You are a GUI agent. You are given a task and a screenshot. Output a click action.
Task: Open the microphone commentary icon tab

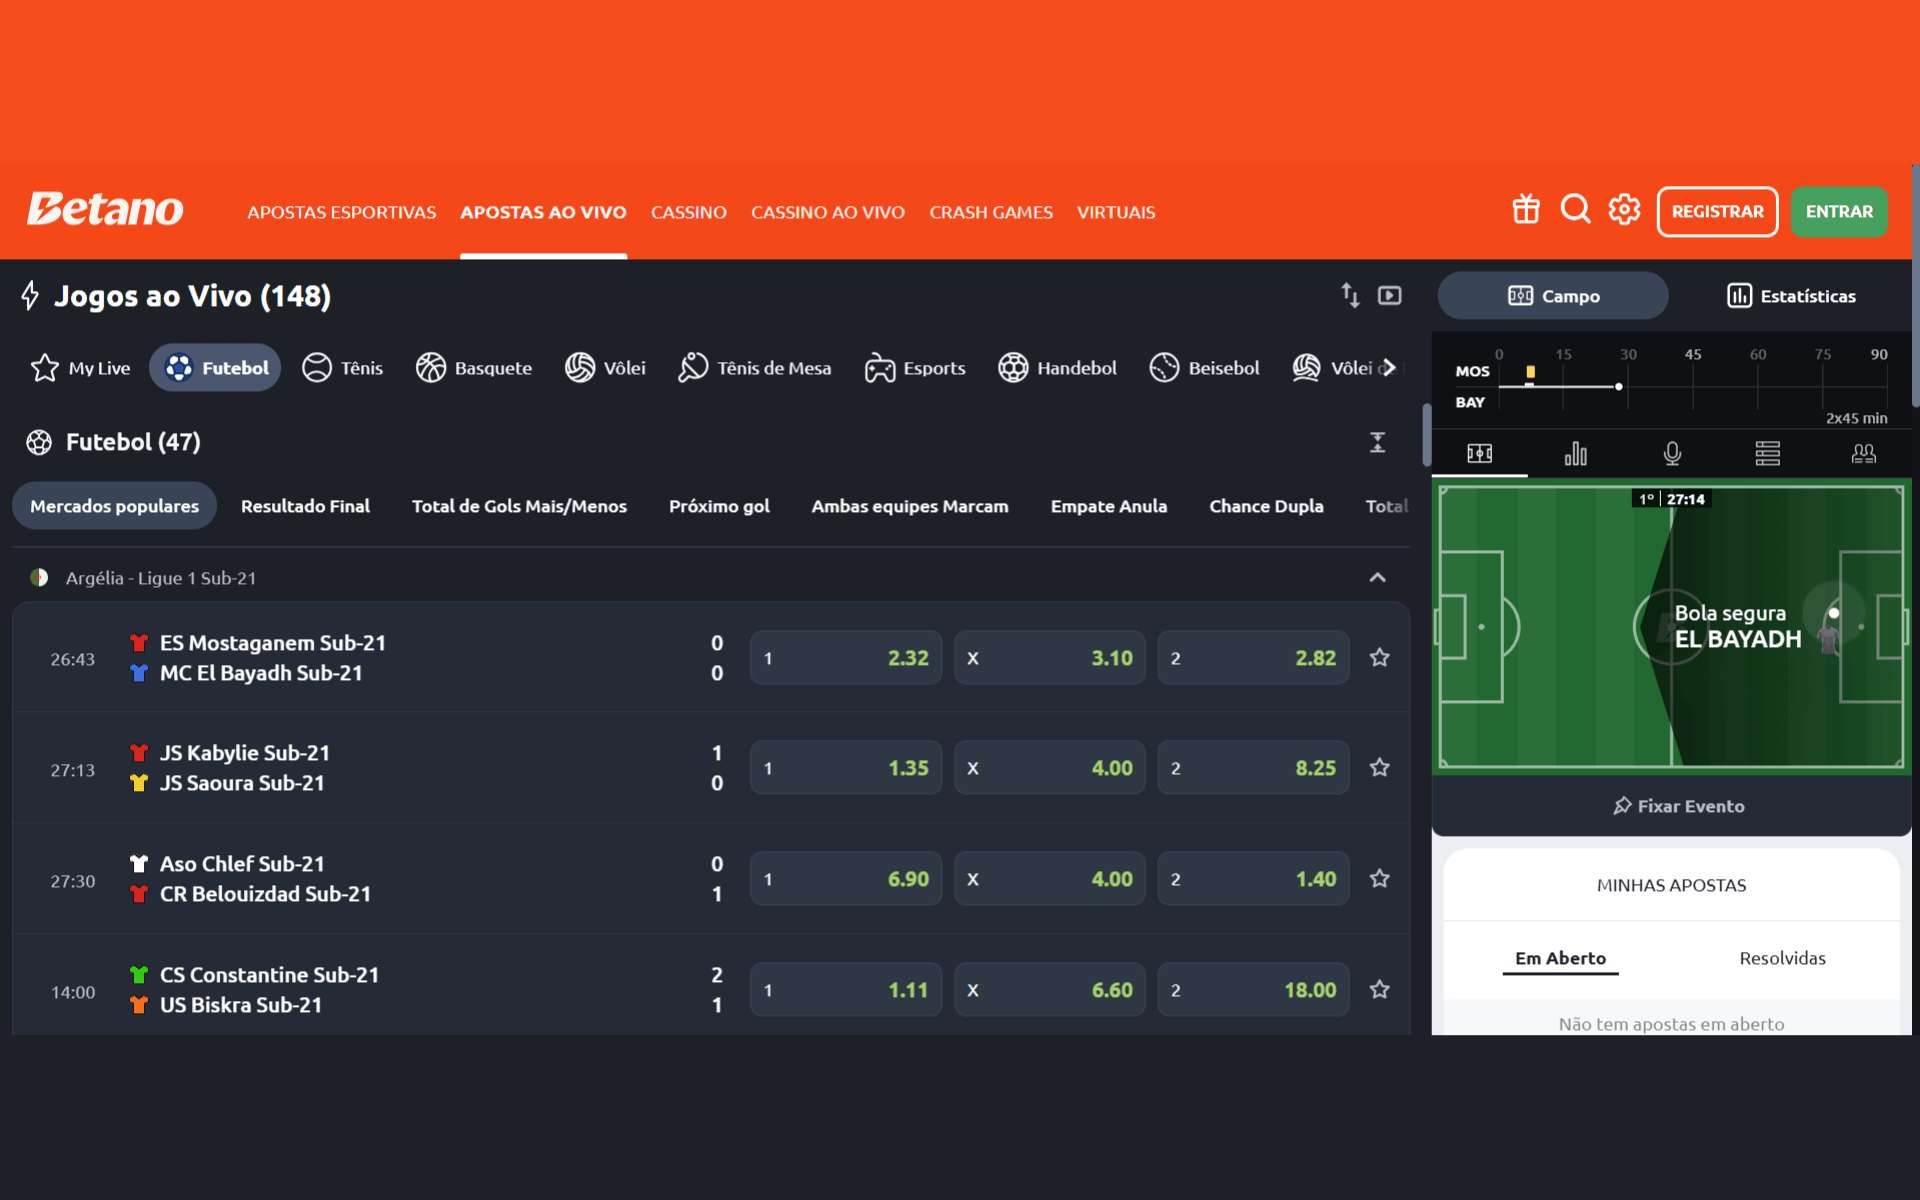pyautogui.click(x=1672, y=454)
